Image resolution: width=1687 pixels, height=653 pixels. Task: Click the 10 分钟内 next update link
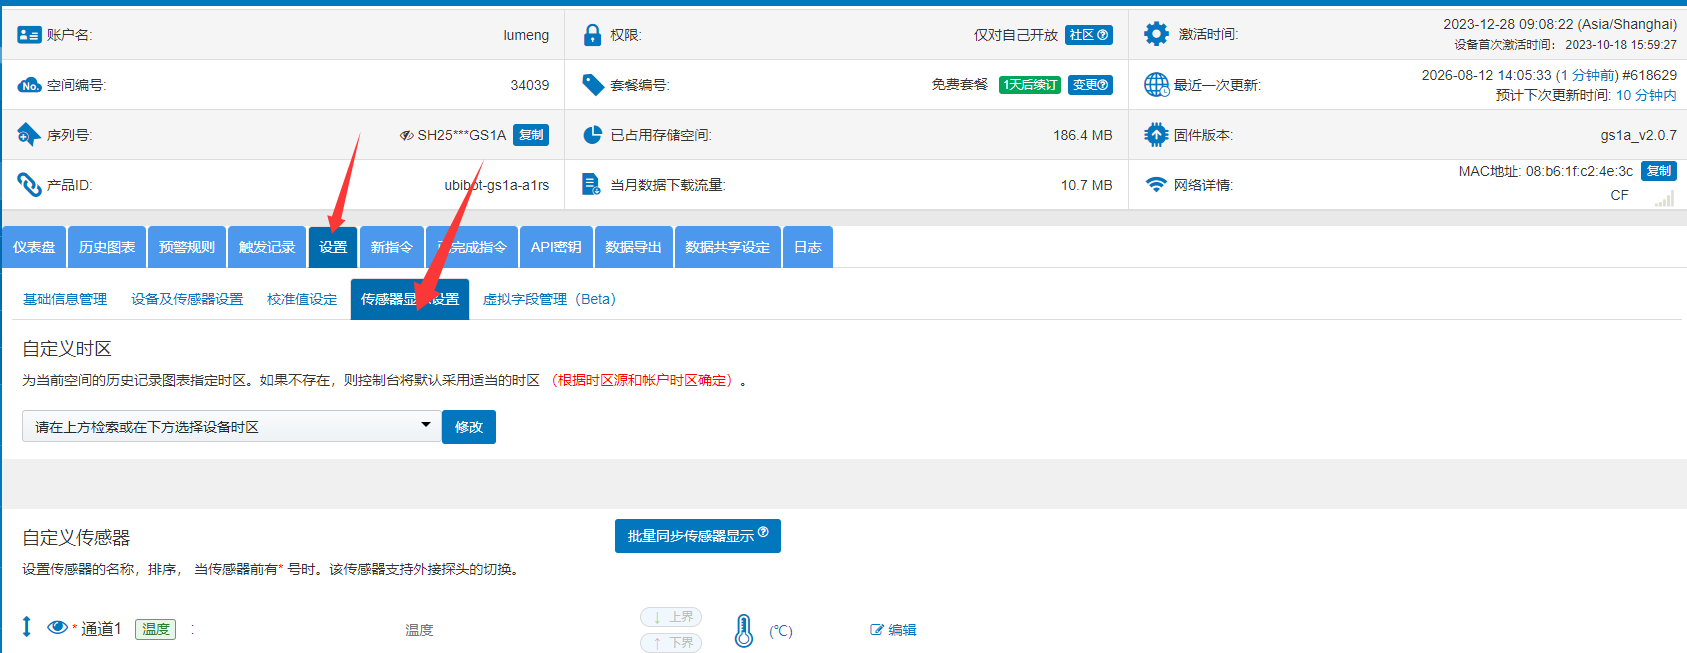point(1646,95)
